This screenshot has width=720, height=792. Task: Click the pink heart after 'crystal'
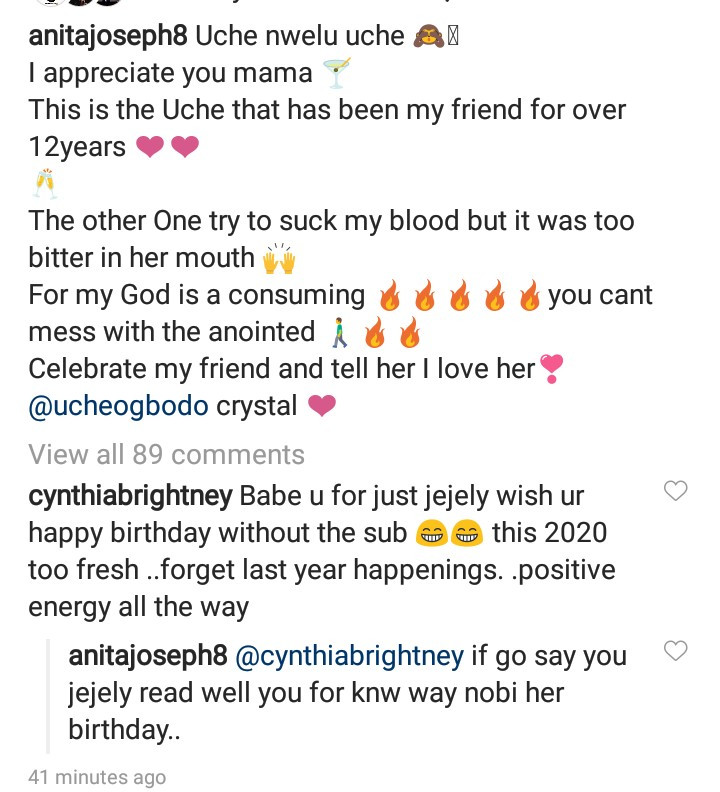pyautogui.click(x=322, y=406)
